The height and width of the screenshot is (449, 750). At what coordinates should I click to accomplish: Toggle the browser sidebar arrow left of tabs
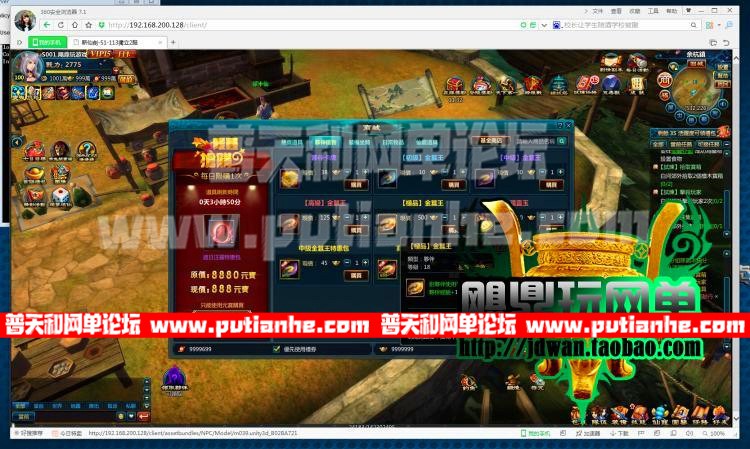[x=20, y=43]
